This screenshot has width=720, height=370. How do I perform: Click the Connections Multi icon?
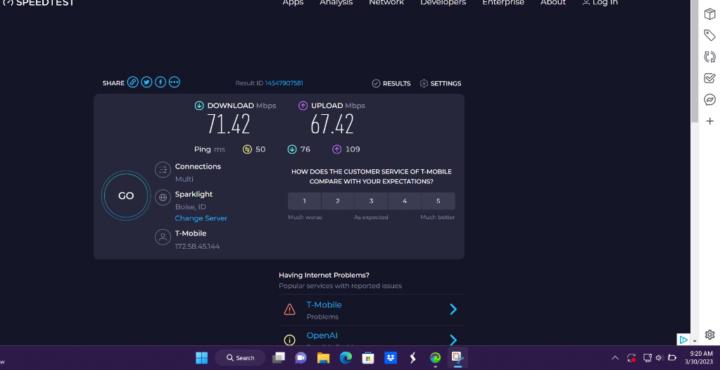pos(163,170)
